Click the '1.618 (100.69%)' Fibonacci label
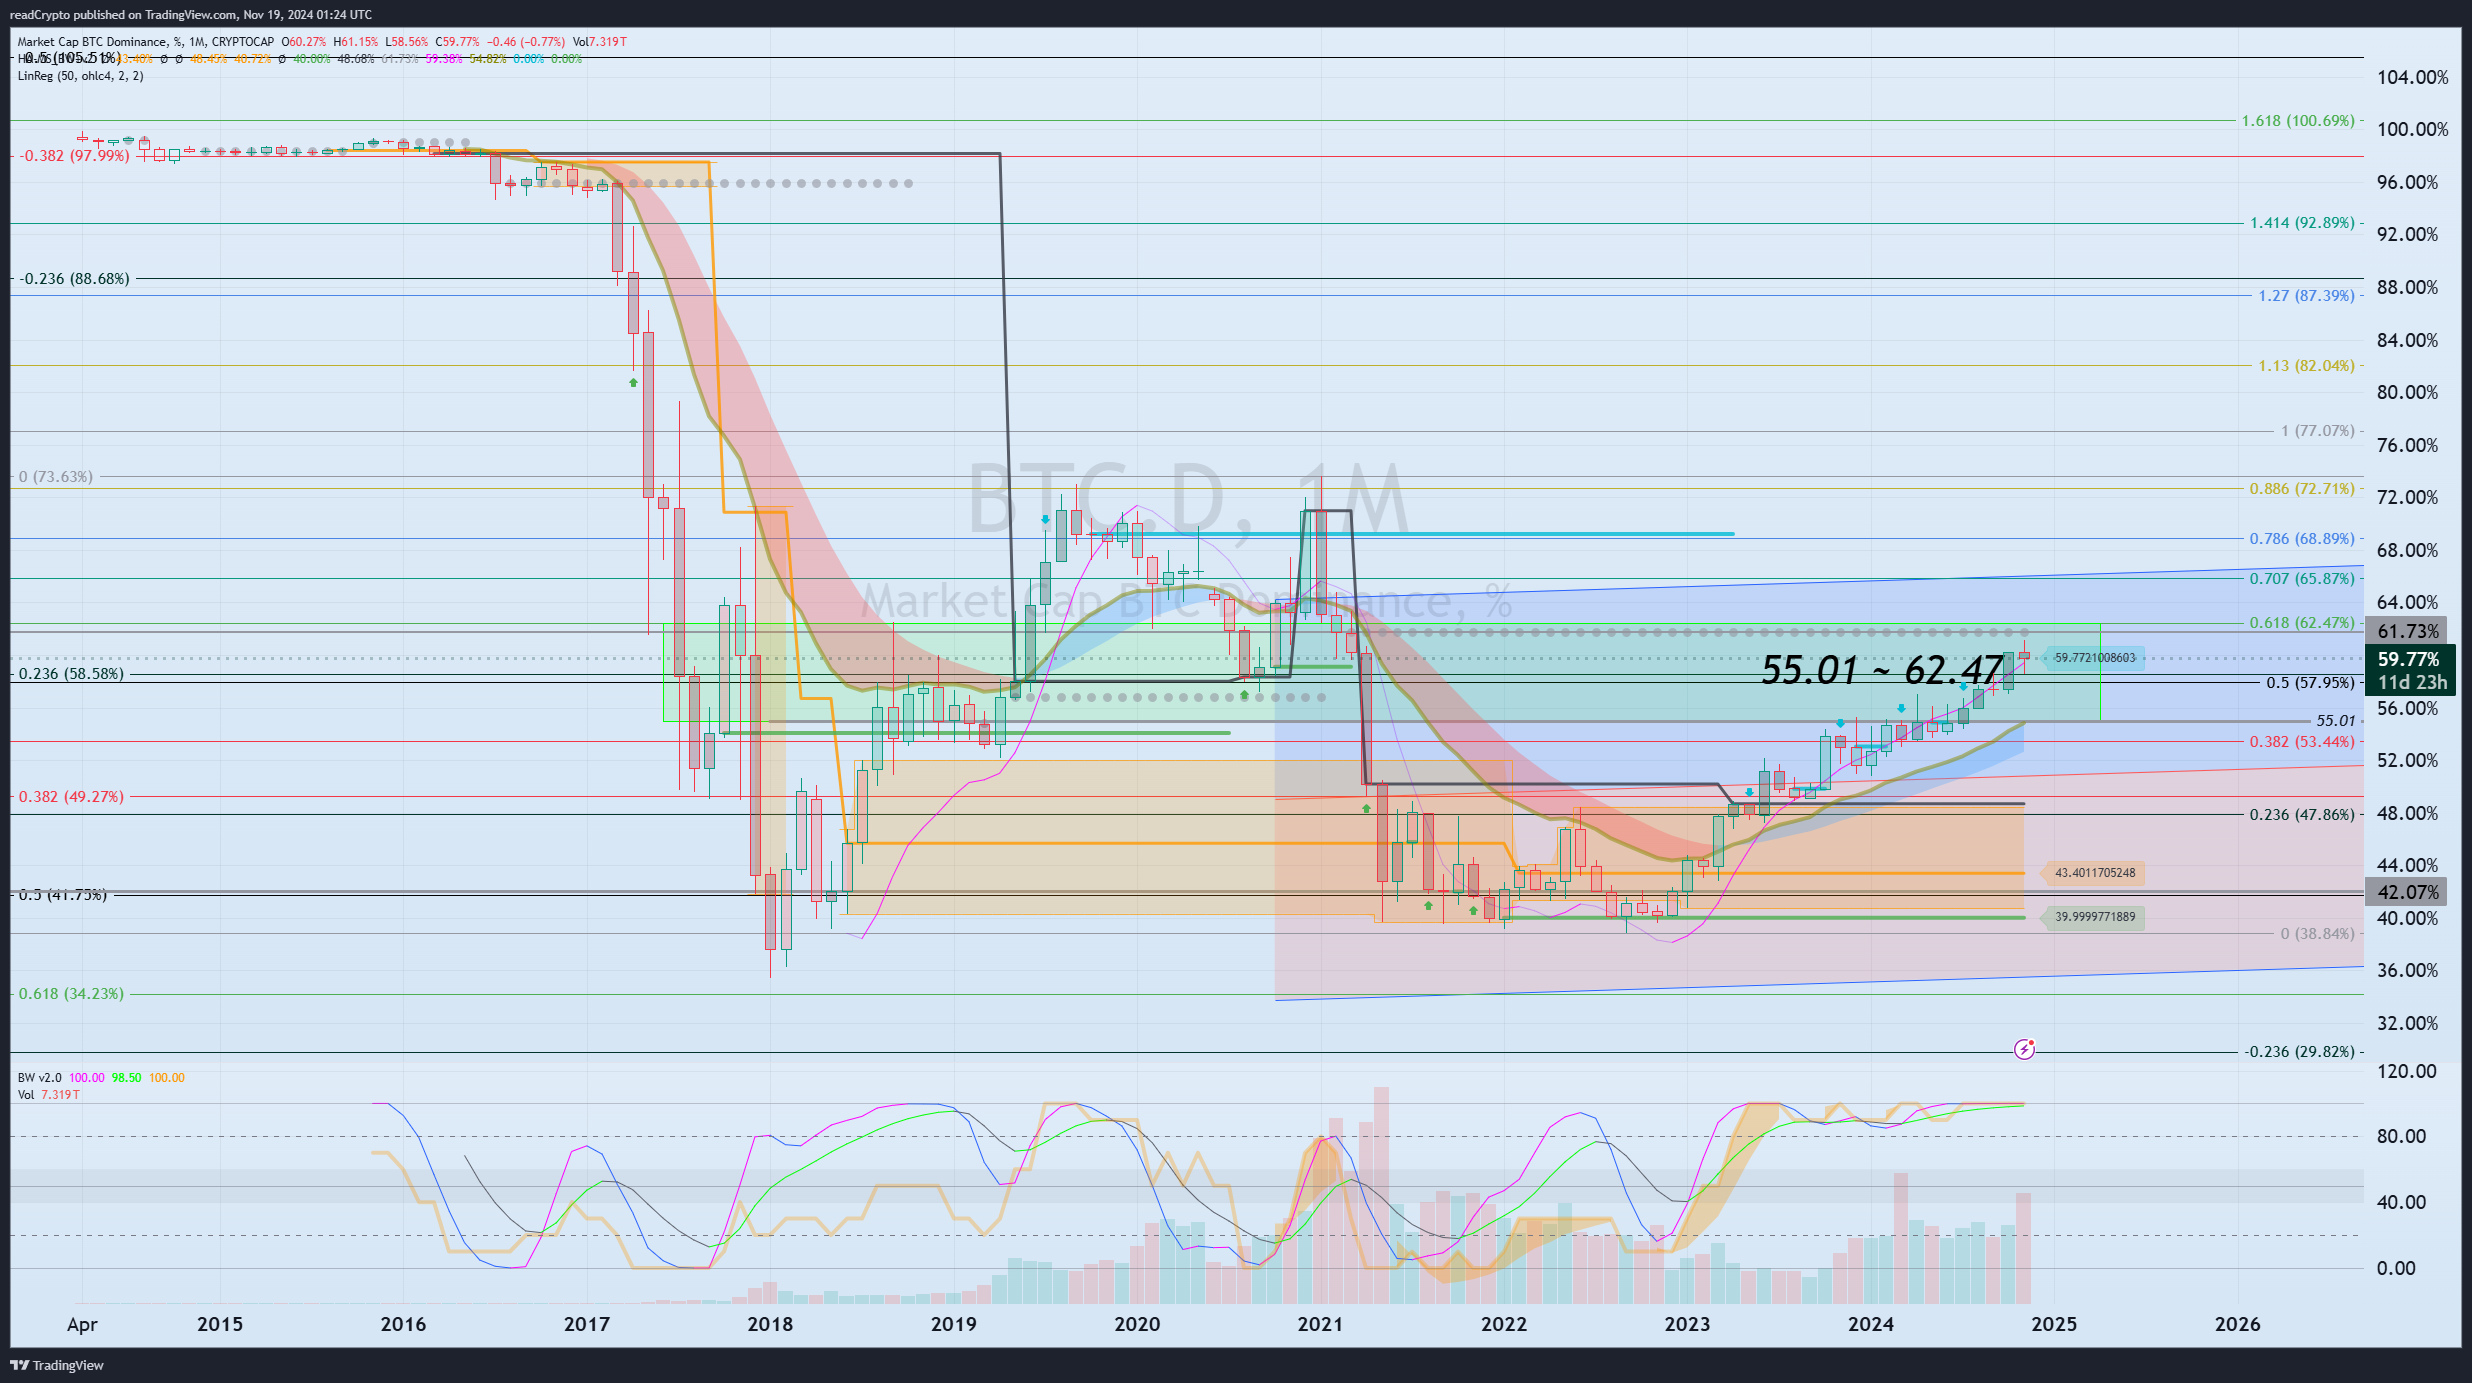The image size is (2472, 1383). tap(2298, 121)
